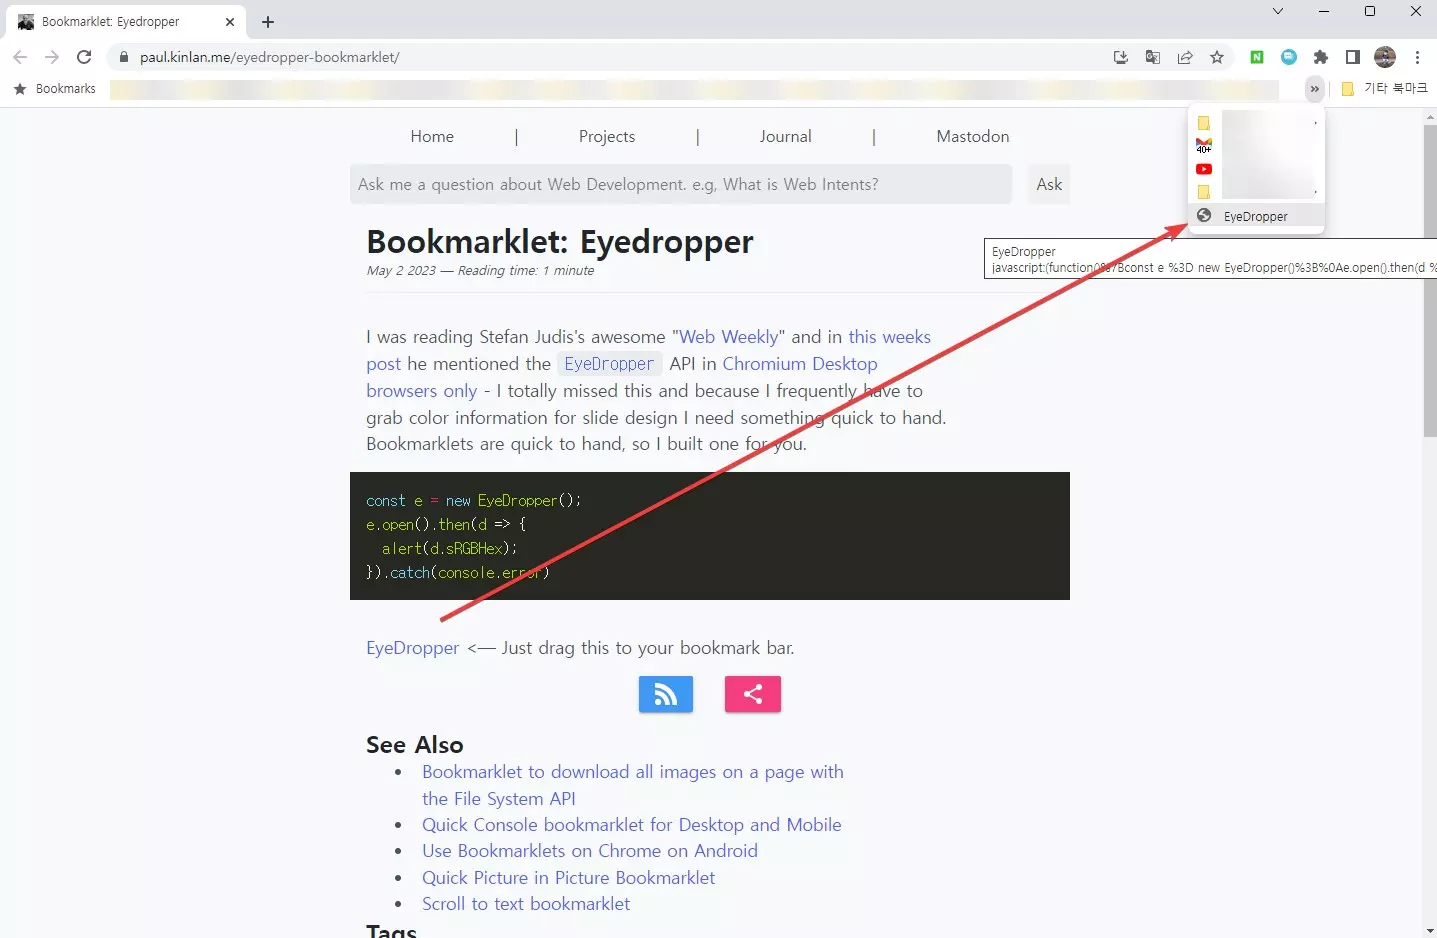1437x938 pixels.
Task: Click the page vertical scrollbar thumb
Action: click(1430, 282)
